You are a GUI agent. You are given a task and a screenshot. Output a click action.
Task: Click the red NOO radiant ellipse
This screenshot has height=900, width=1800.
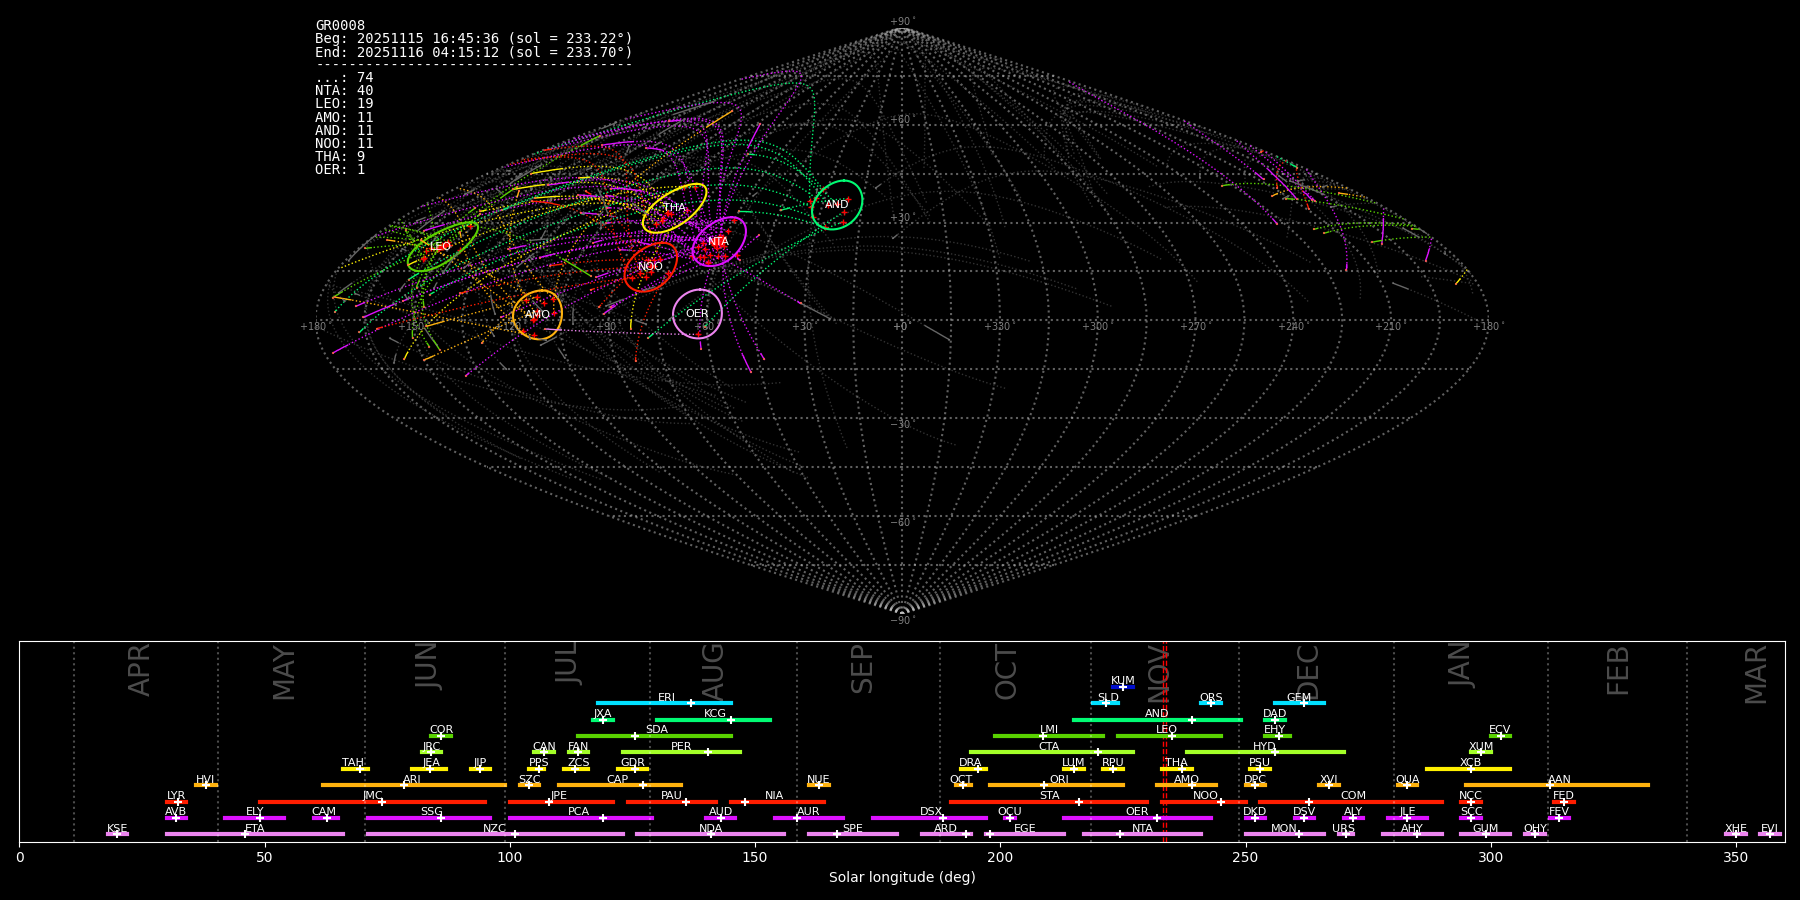click(x=650, y=267)
